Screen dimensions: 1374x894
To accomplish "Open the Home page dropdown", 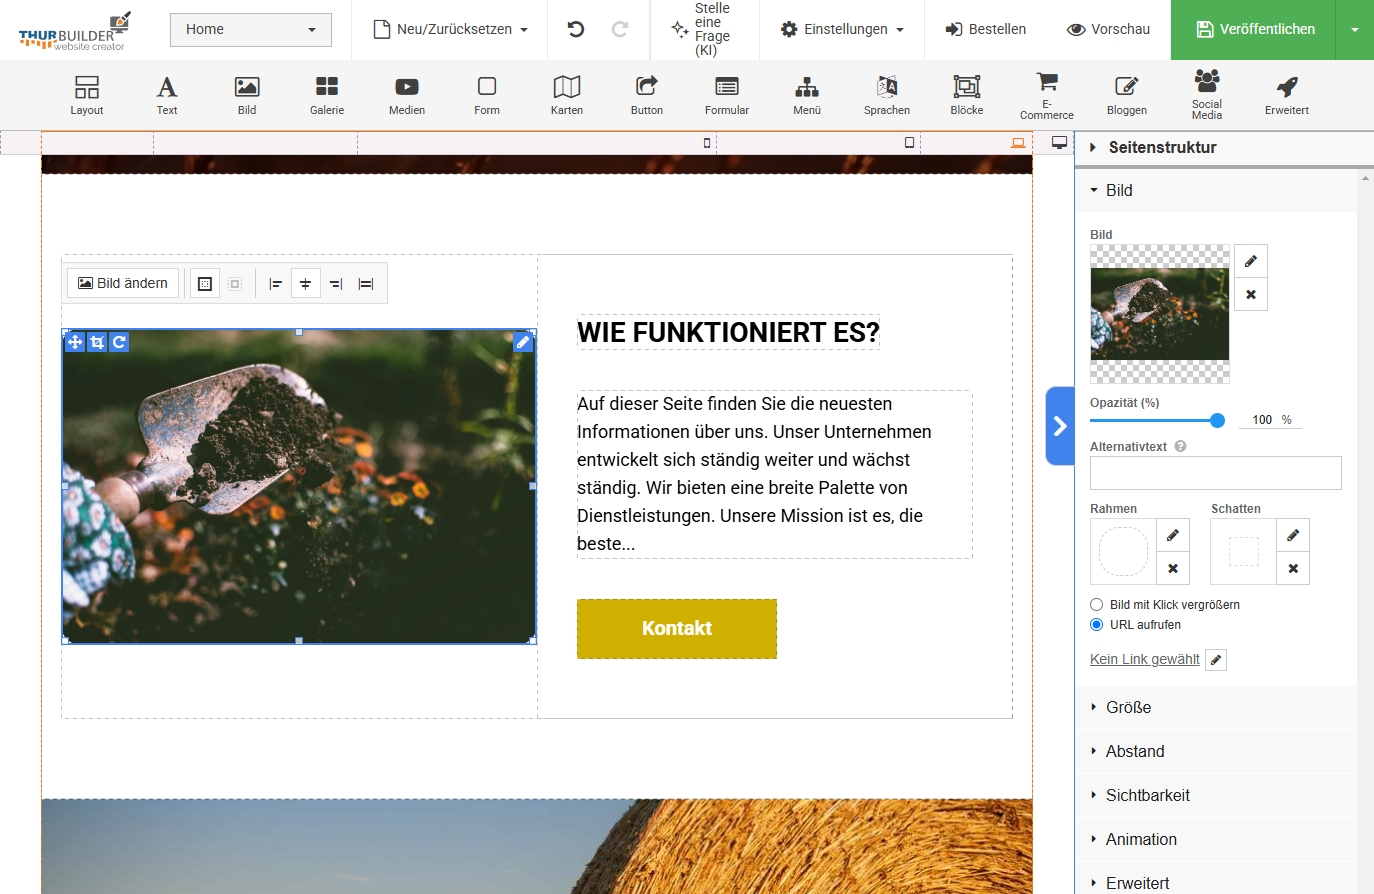I will pos(250,30).
